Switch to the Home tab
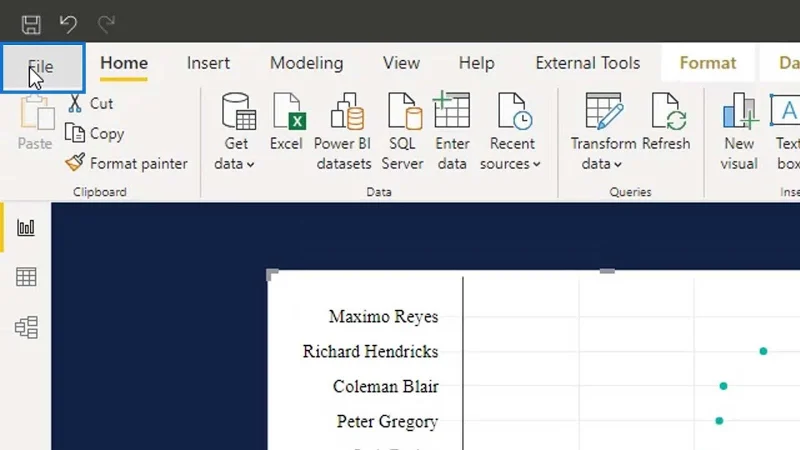The width and height of the screenshot is (800, 450). 124,63
